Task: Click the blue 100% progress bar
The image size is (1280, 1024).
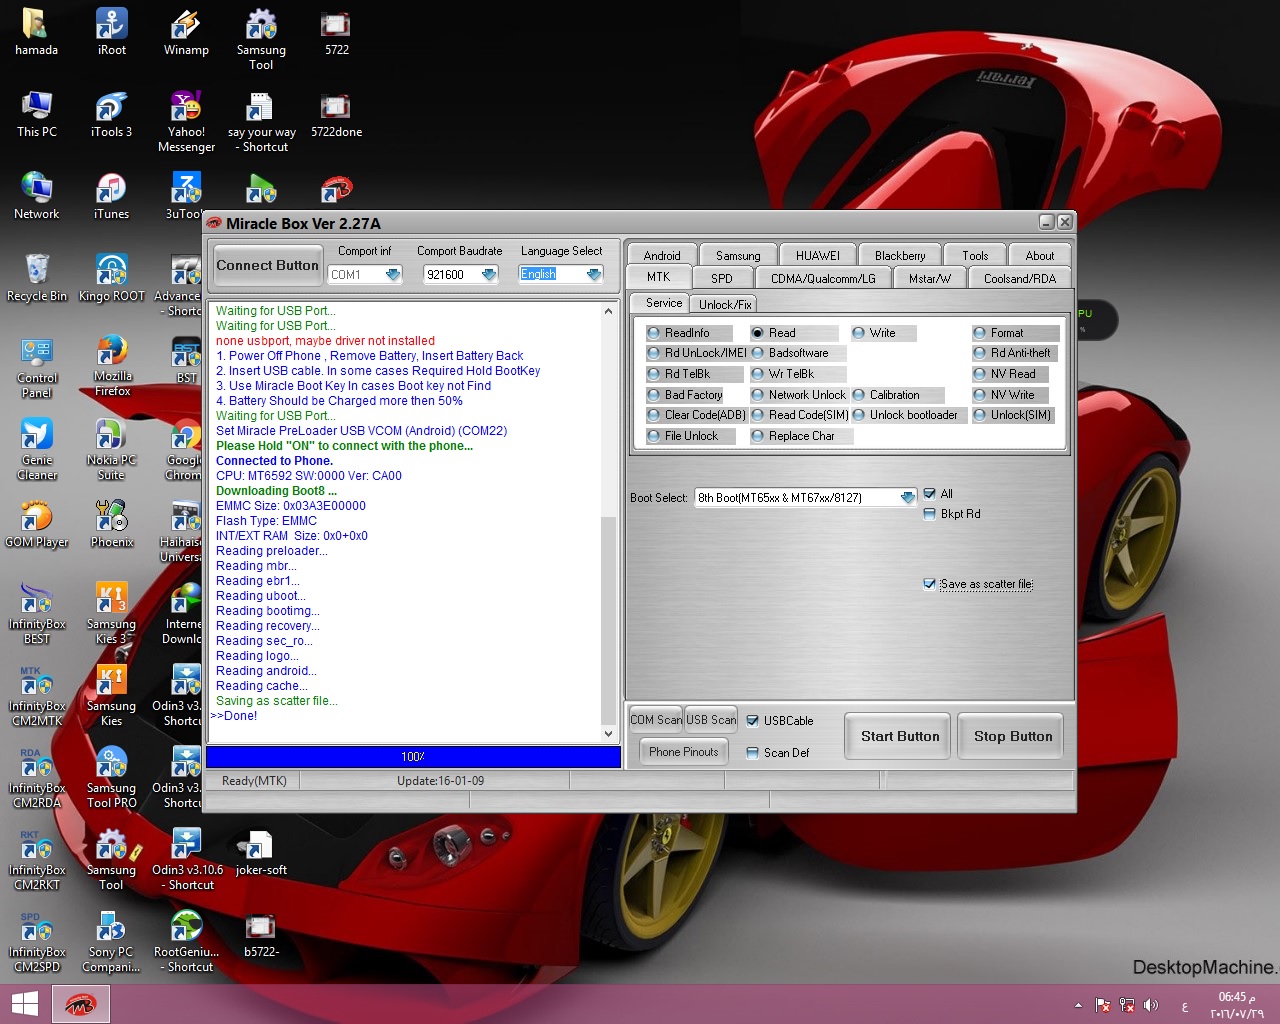Action: [x=413, y=757]
